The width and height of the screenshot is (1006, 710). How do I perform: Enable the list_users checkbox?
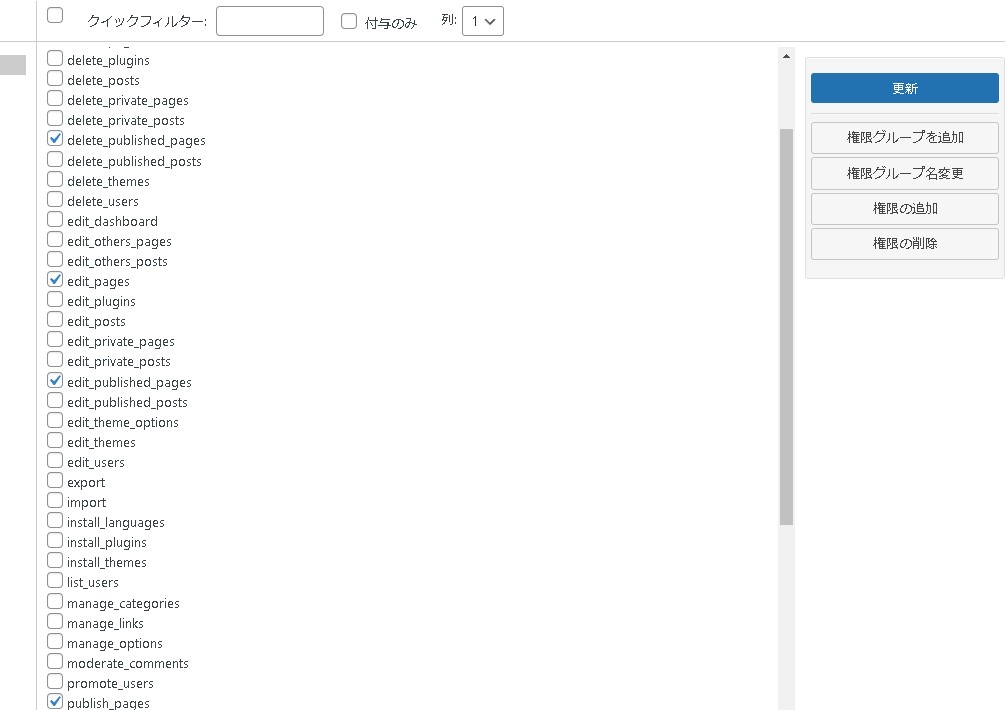(55, 581)
